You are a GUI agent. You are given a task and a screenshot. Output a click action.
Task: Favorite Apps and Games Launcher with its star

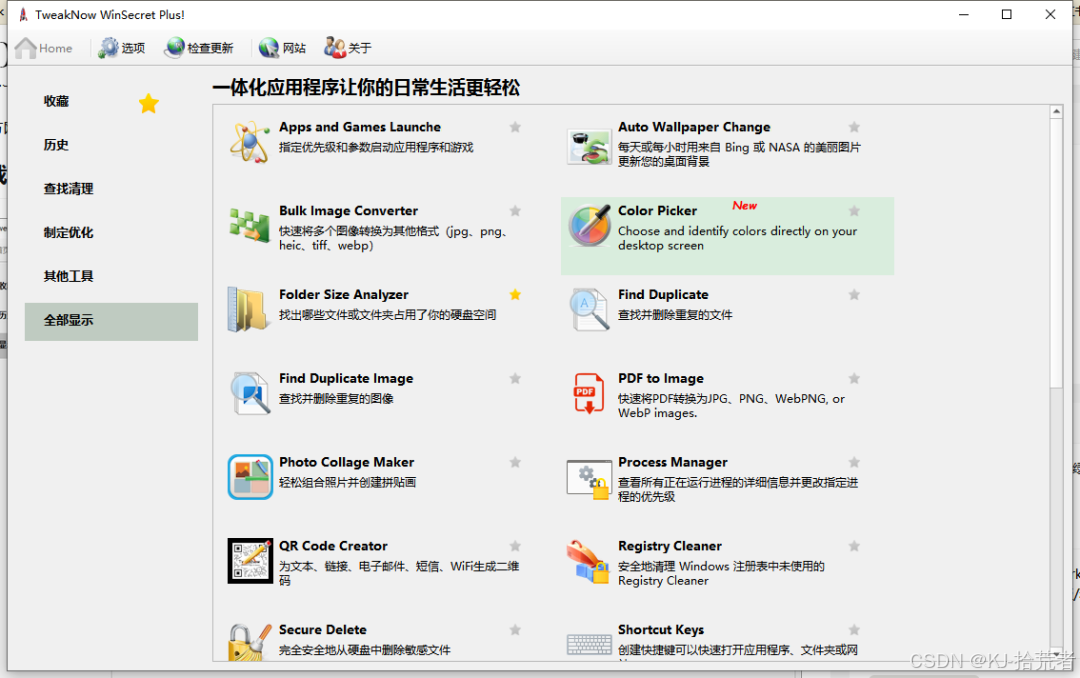pyautogui.click(x=515, y=127)
